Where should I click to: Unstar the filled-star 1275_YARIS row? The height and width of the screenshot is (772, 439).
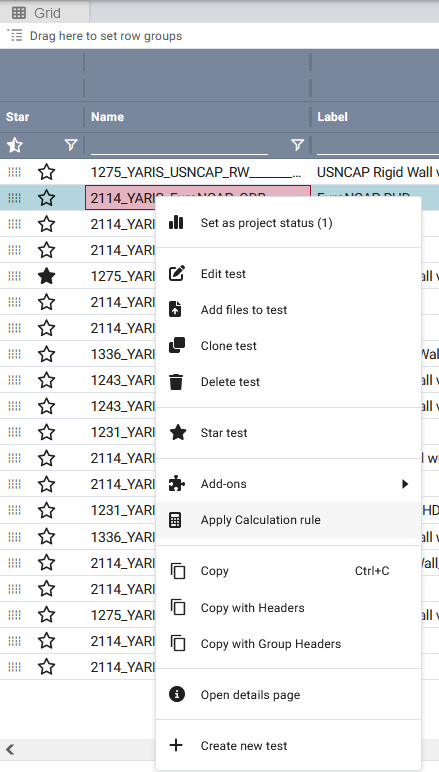[46, 276]
